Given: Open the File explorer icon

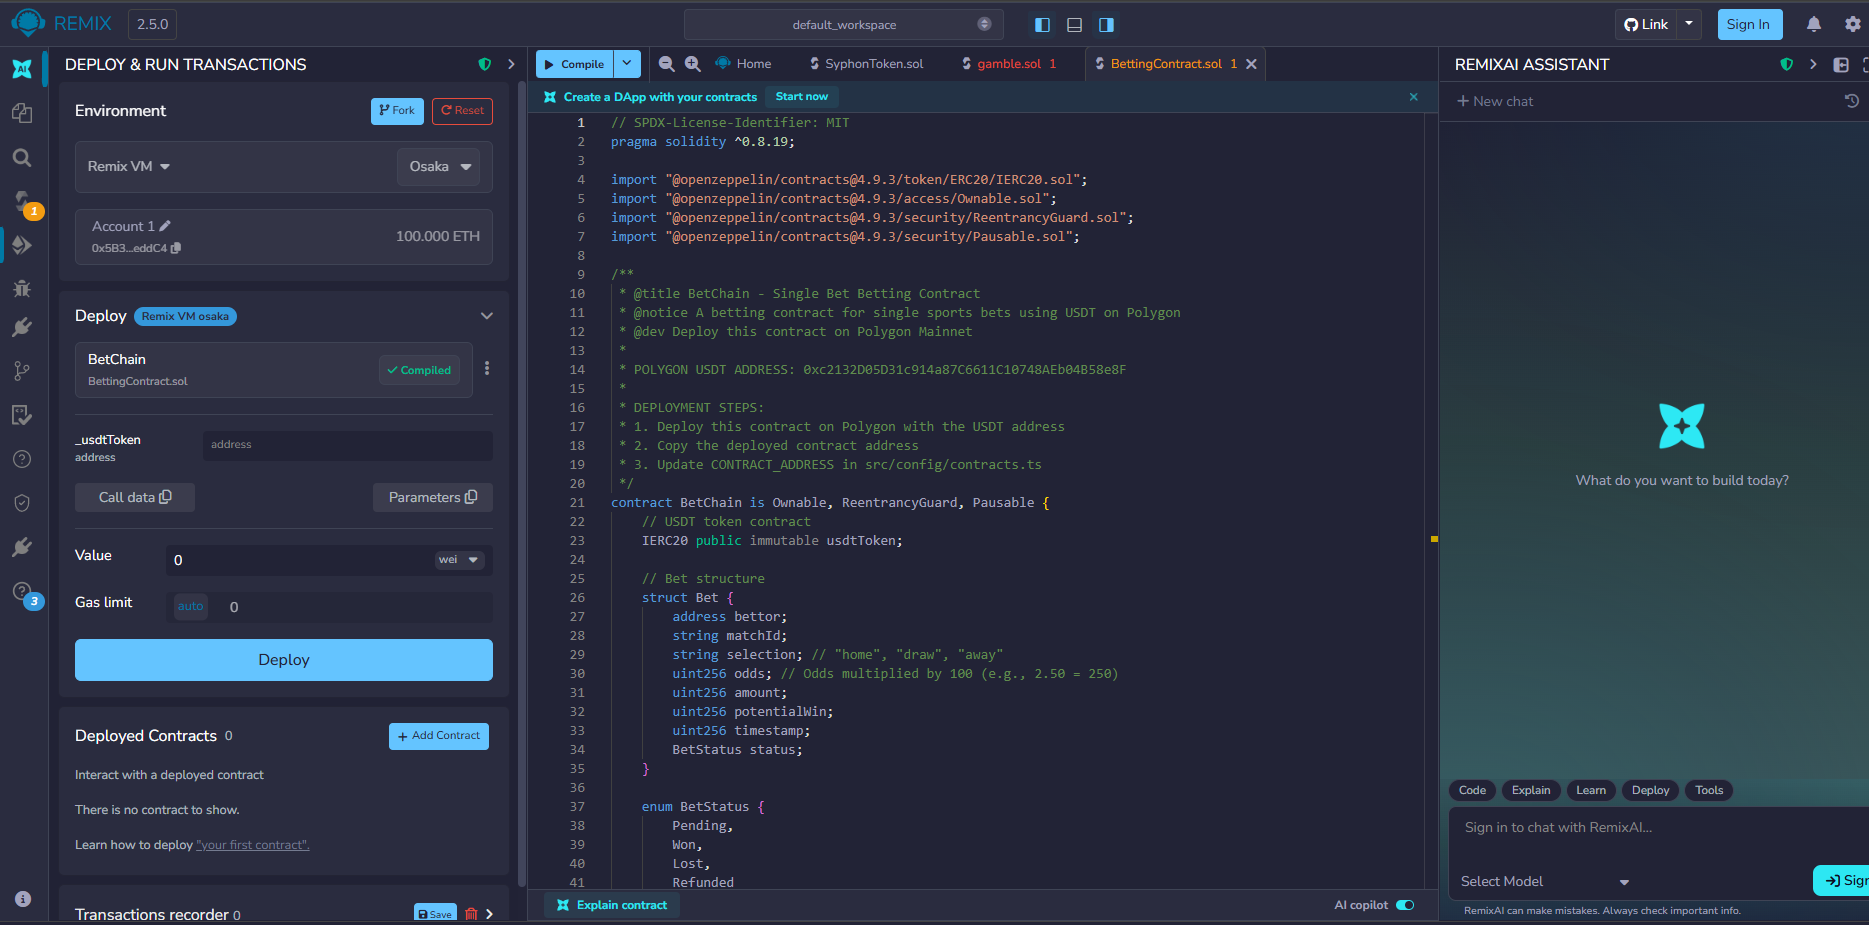Looking at the screenshot, I should [x=22, y=113].
